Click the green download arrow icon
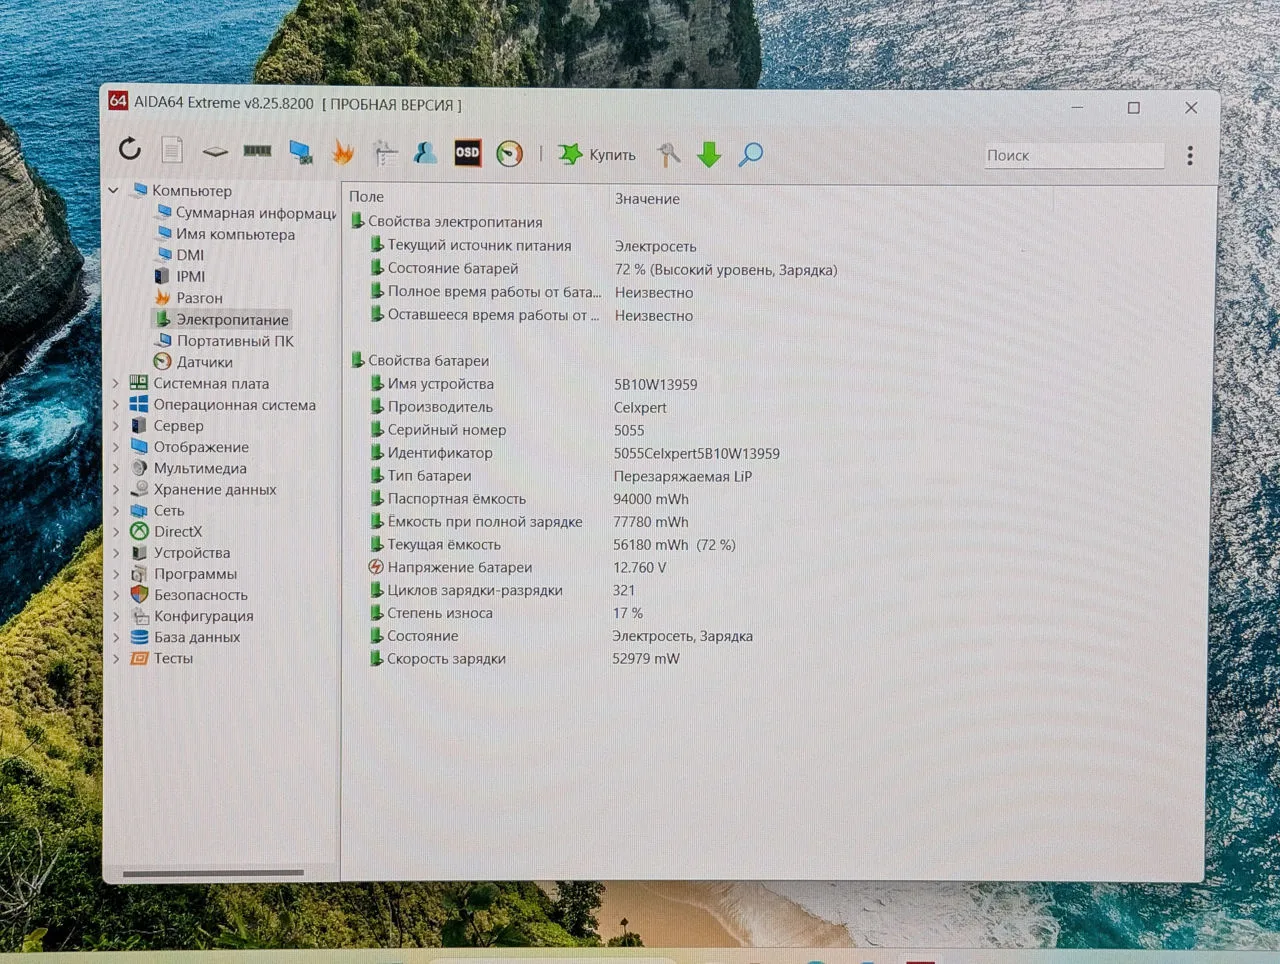This screenshot has width=1280, height=964. [709, 155]
